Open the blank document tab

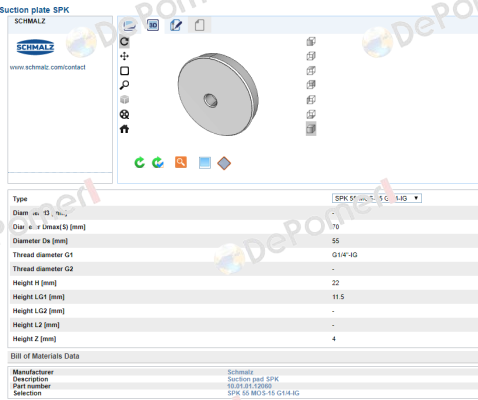tap(199, 25)
